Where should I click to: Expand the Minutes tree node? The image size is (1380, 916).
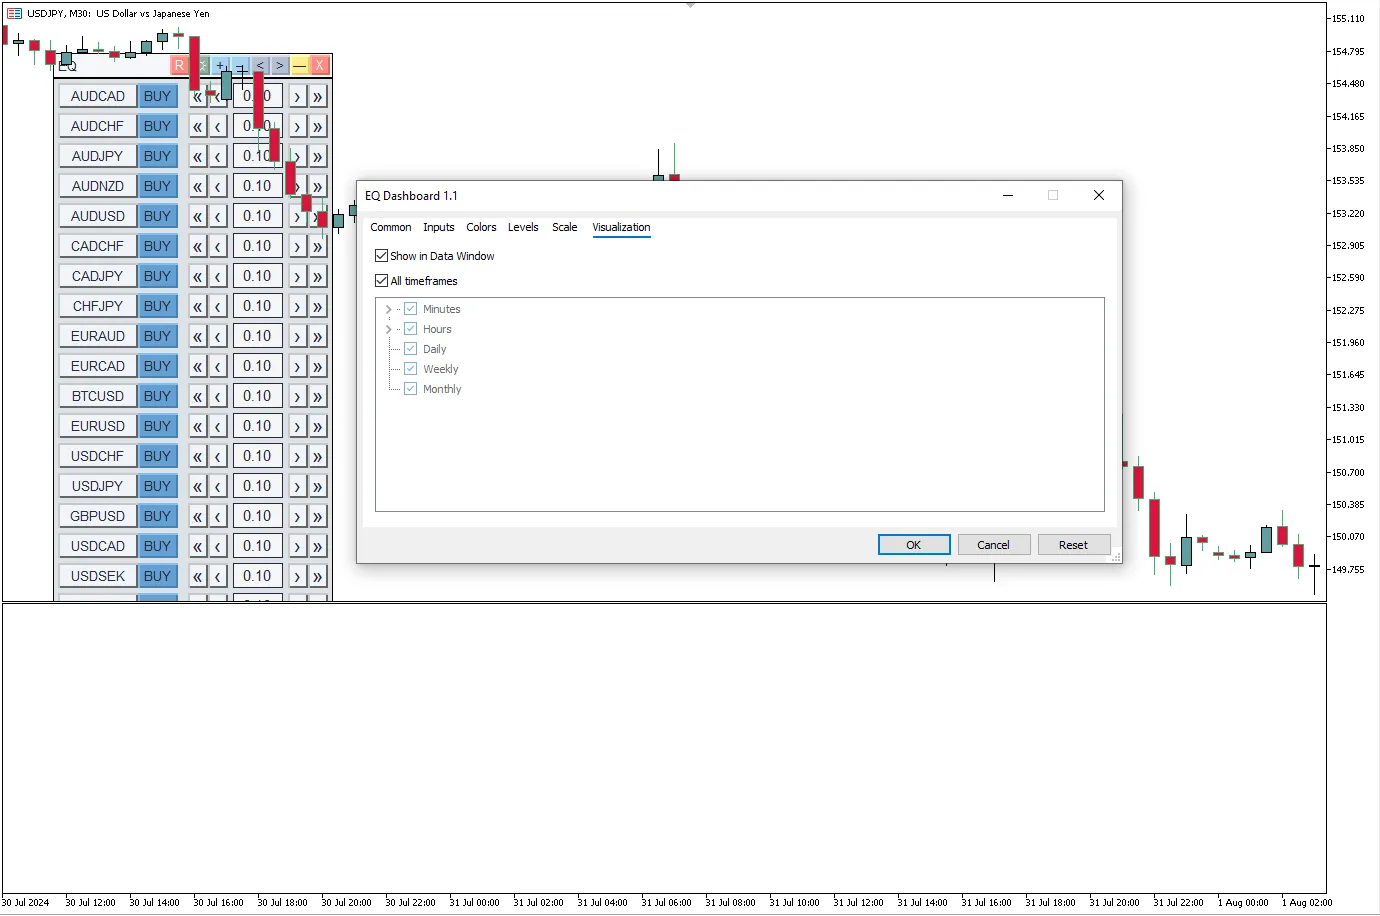click(x=389, y=309)
